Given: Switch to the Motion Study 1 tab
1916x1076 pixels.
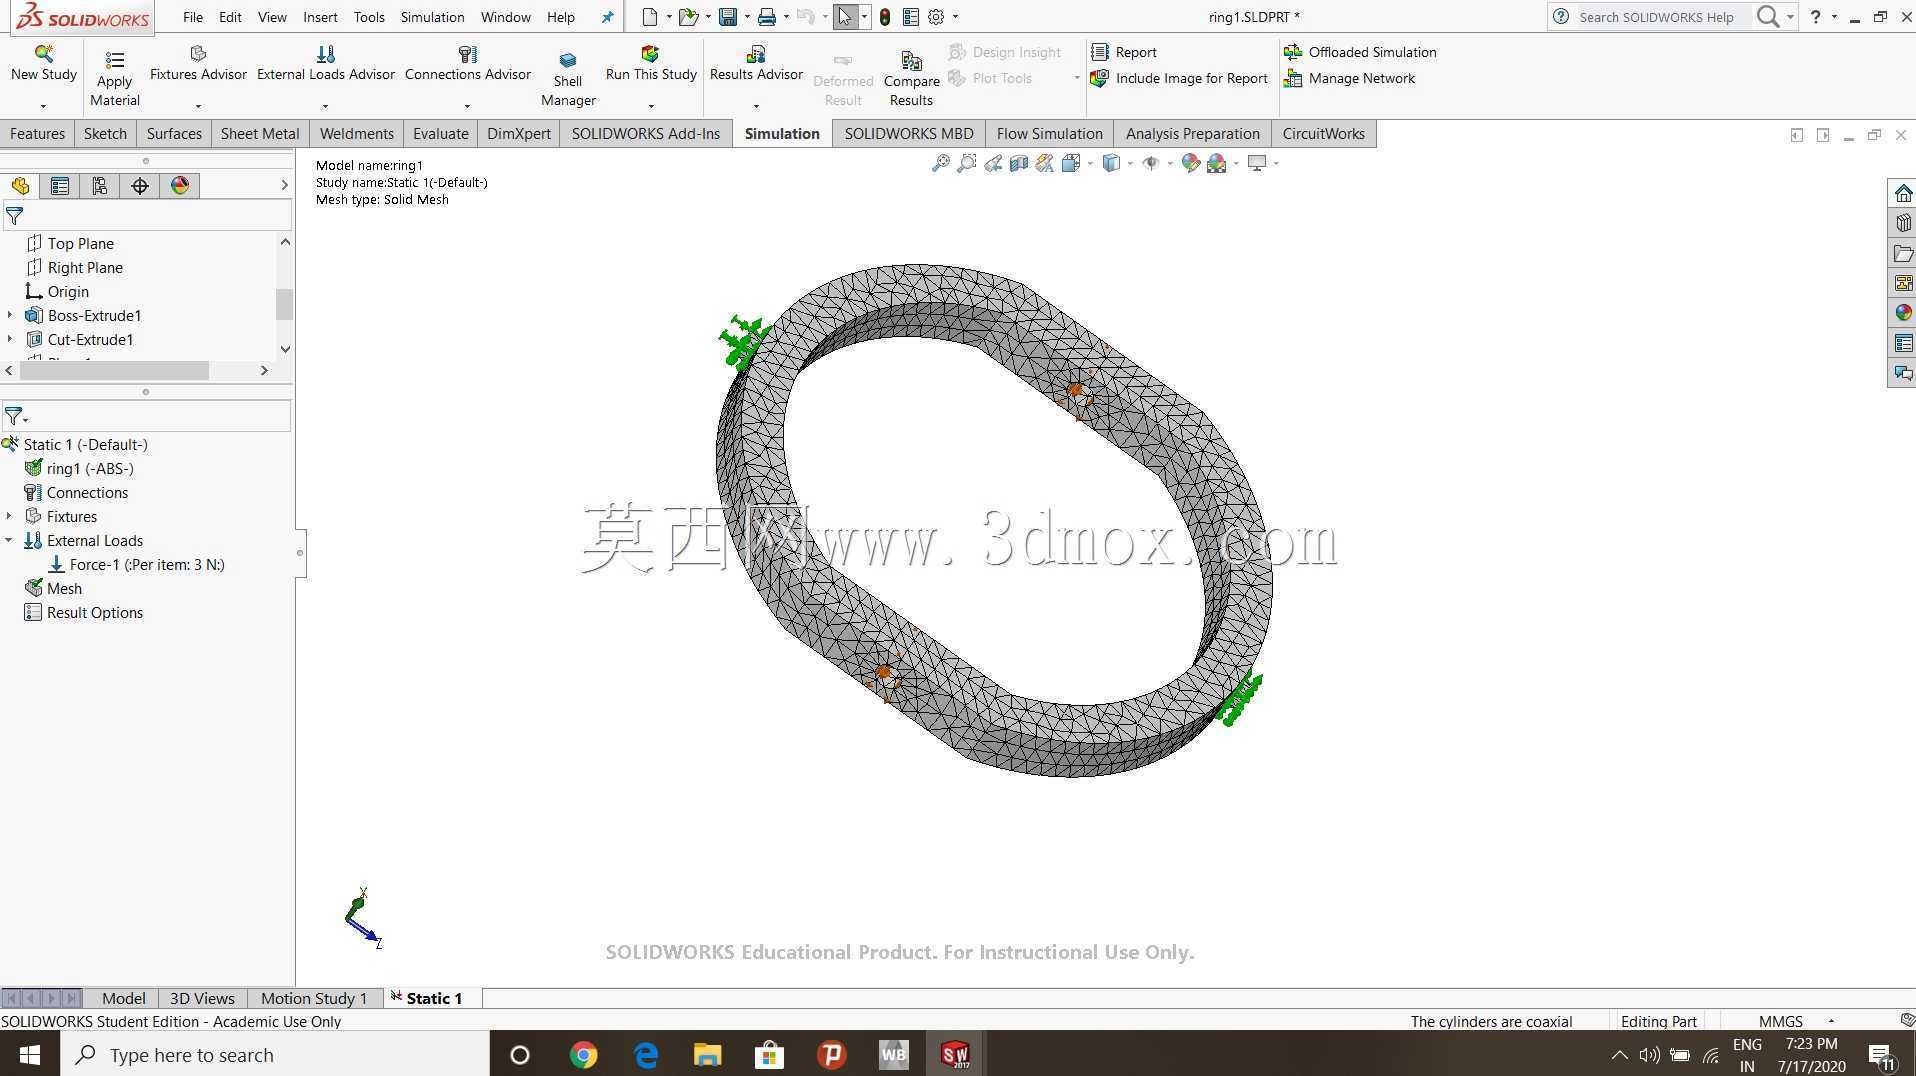Looking at the screenshot, I should tap(314, 998).
